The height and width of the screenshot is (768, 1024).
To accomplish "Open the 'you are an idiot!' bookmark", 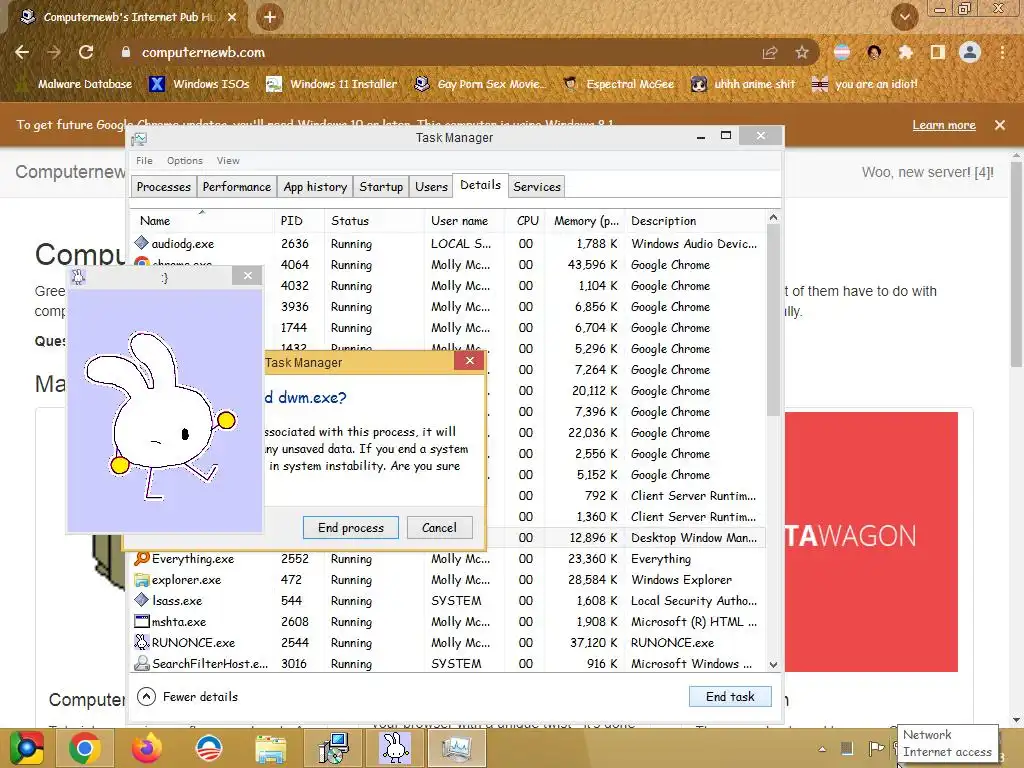I will coord(865,84).
